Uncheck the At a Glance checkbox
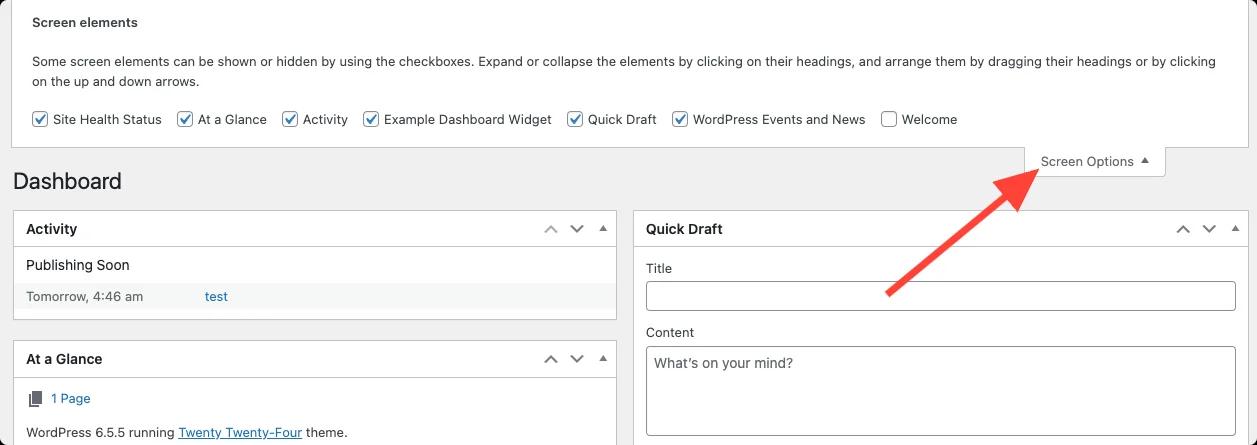The height and width of the screenshot is (445, 1257). click(x=185, y=119)
